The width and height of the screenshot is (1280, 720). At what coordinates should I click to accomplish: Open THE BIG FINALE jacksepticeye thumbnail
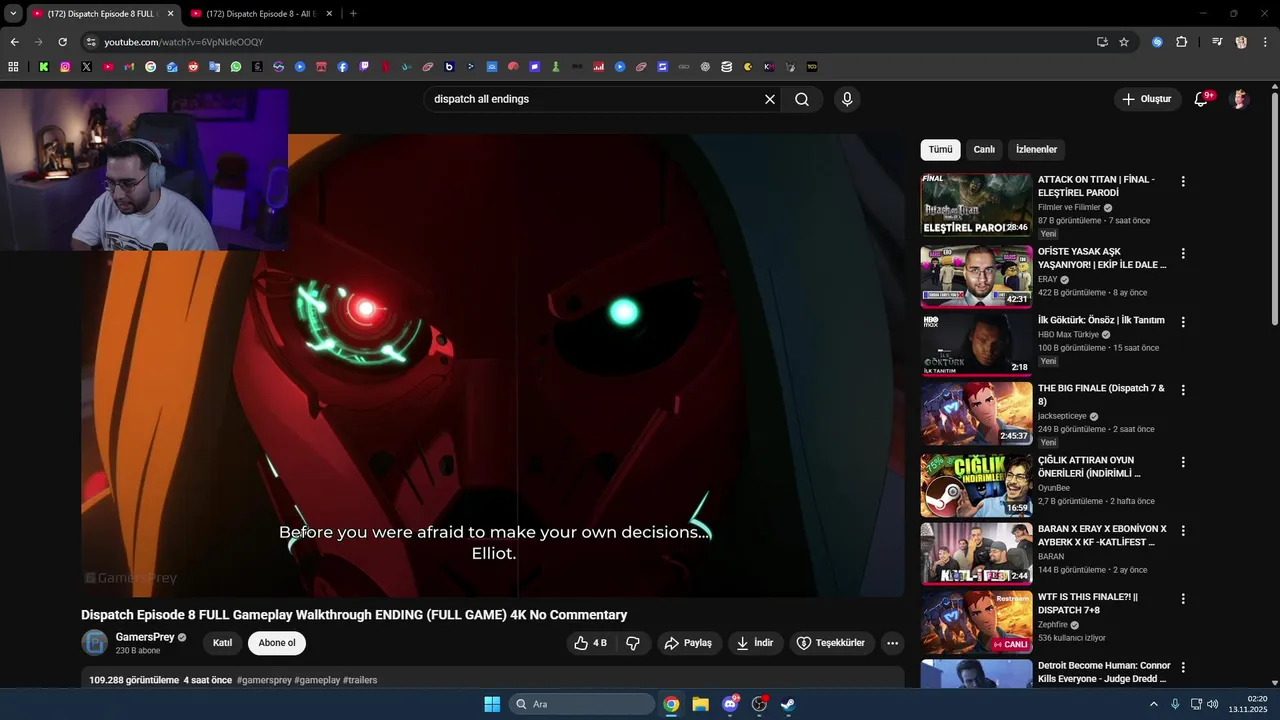[x=976, y=414]
